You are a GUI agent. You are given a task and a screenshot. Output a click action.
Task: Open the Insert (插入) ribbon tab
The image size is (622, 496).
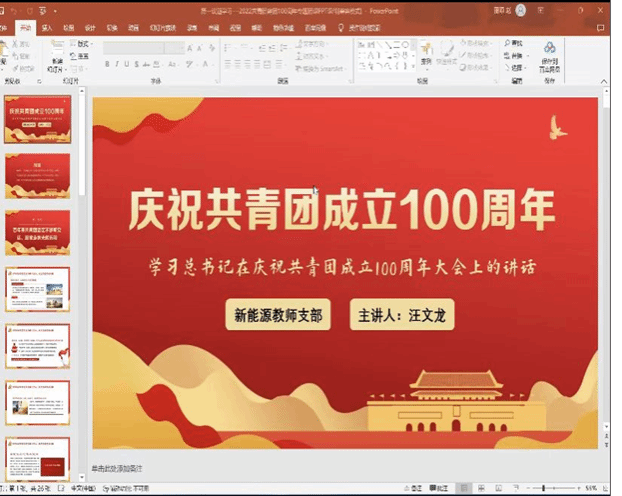48,29
